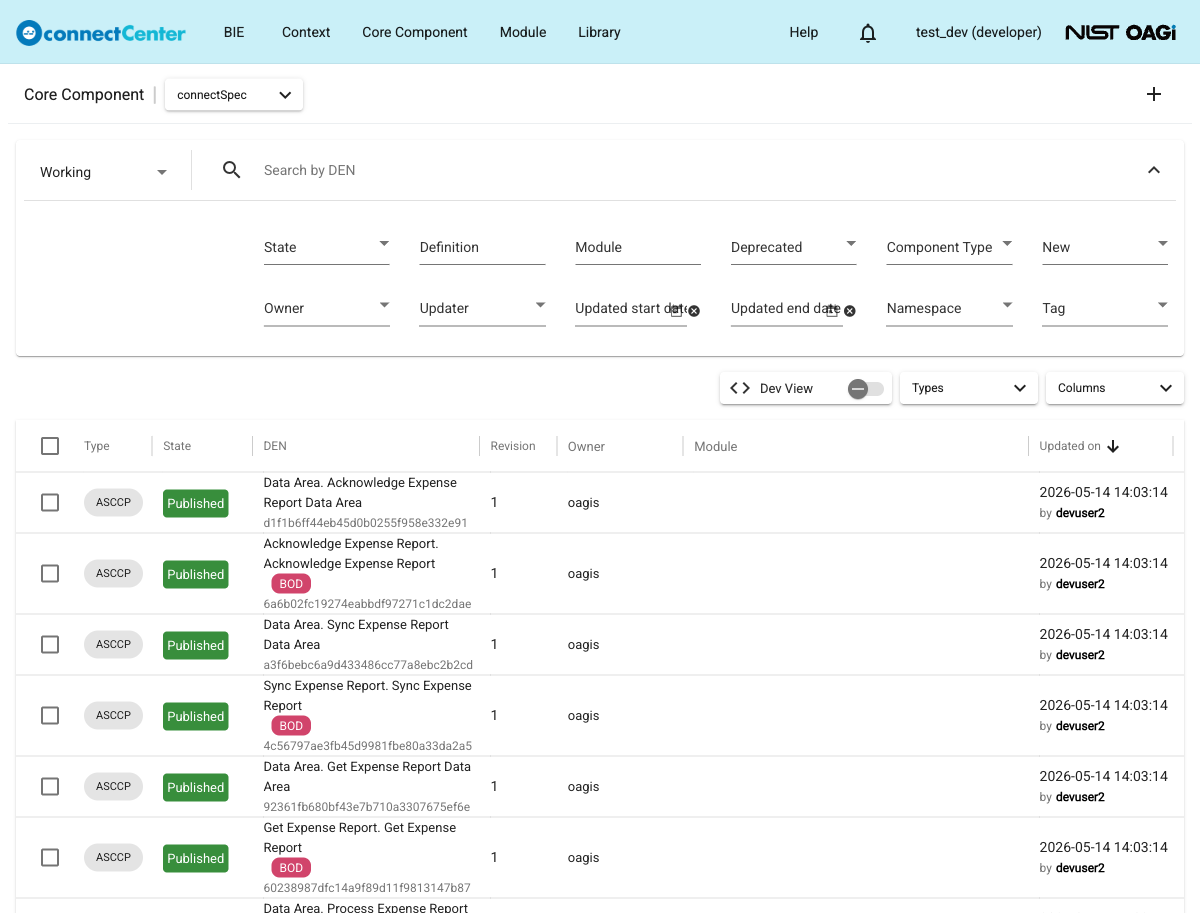1200x913 pixels.
Task: Click GUID d1f1b6ff44eb45d0b0255f958e332e91
Action: [x=365, y=522]
